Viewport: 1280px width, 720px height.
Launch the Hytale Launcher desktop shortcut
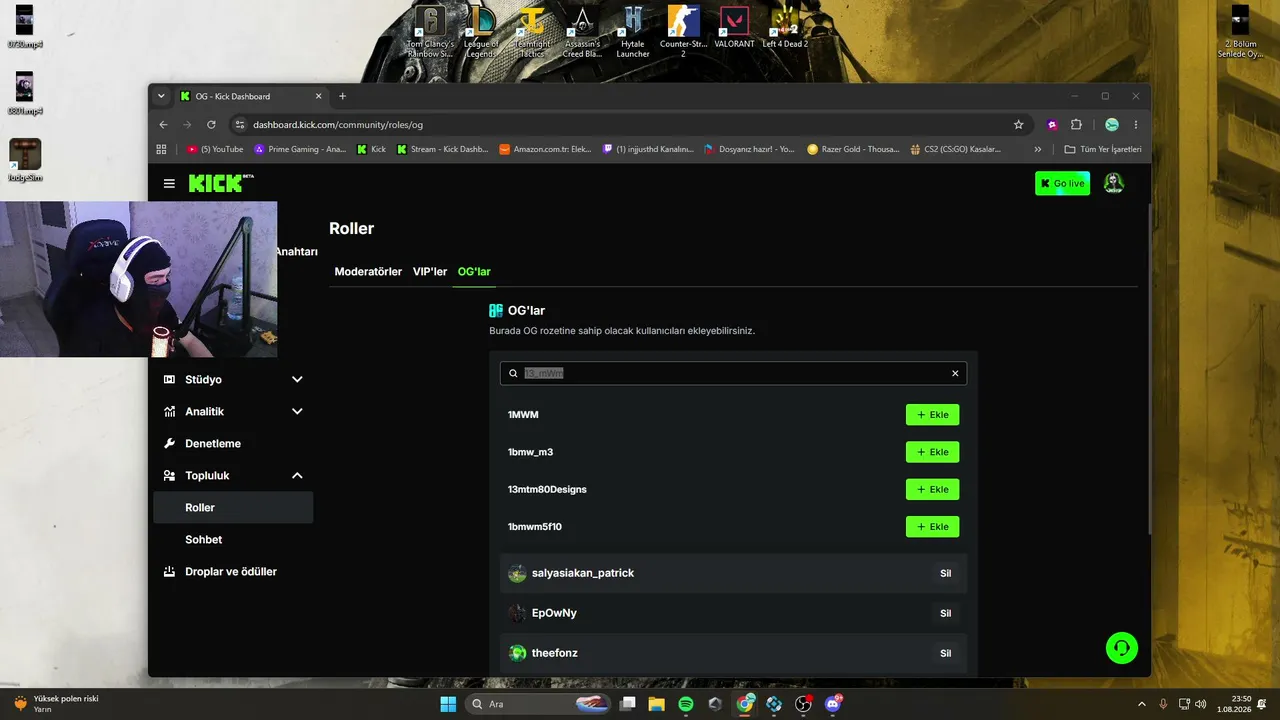(633, 32)
